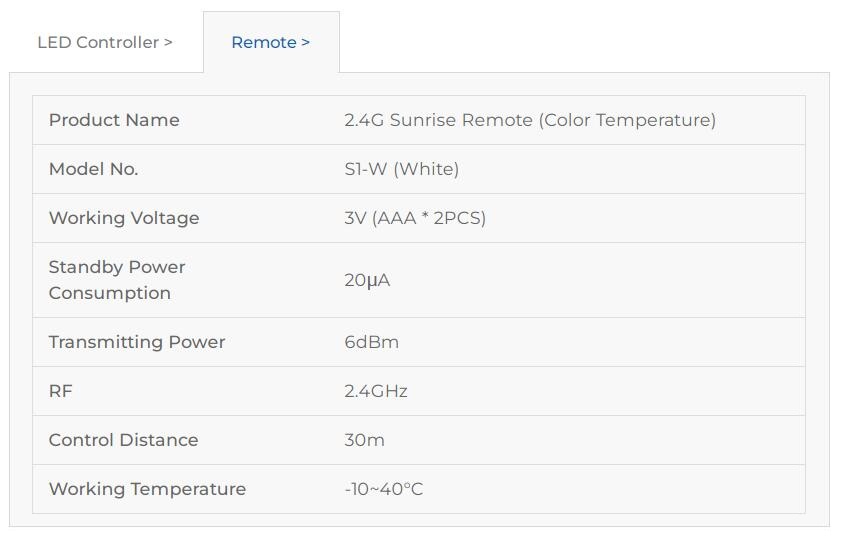843x537 pixels.
Task: Select the 6dBm value cell
Action: [x=371, y=342]
